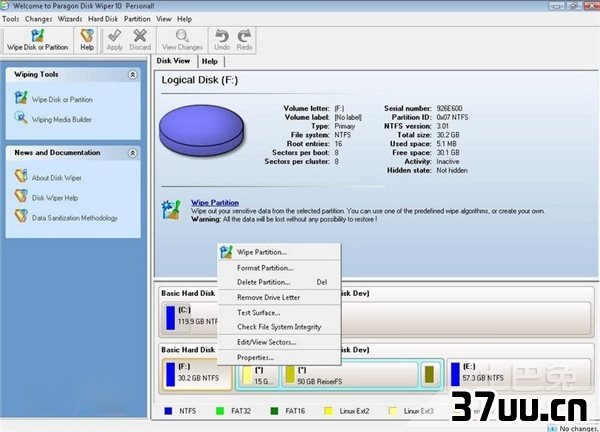The image size is (600, 432).
Task: Switch to the Disk View tab
Action: pyautogui.click(x=173, y=61)
